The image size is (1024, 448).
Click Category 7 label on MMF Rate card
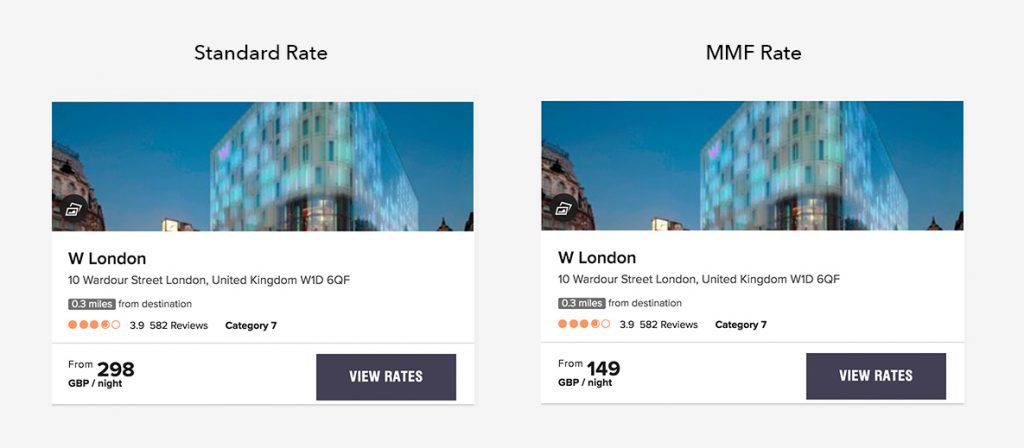741,325
